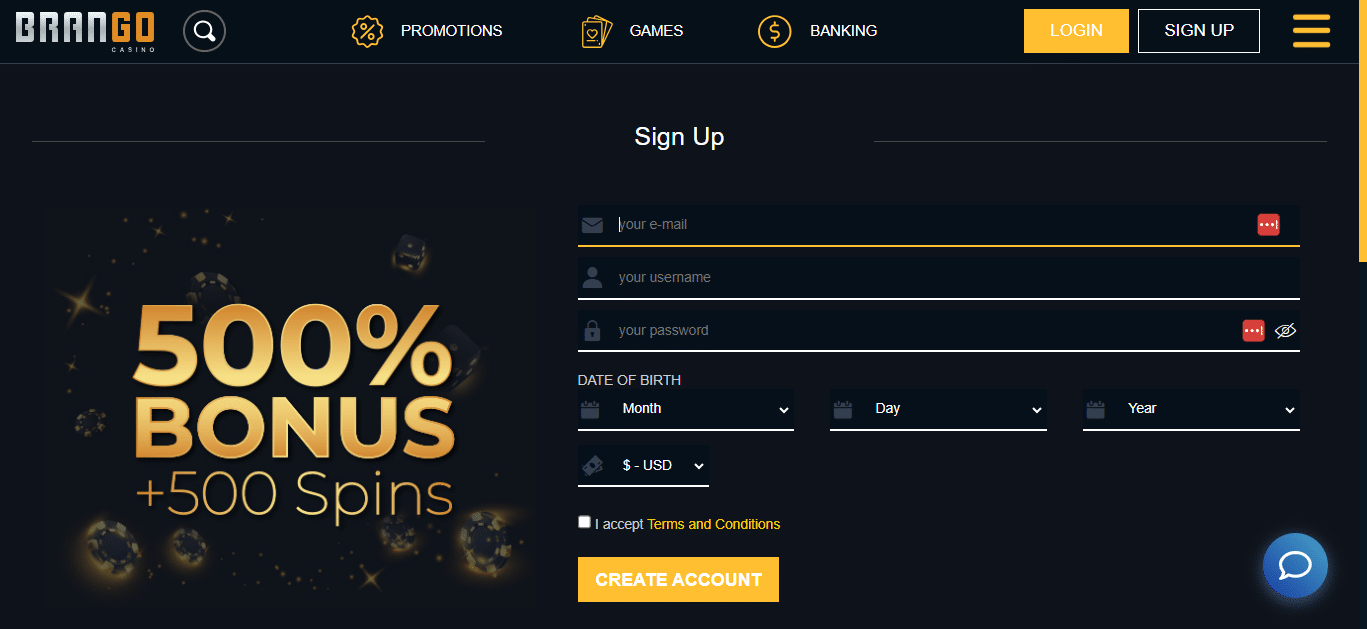Open the live chat bubble icon
The width and height of the screenshot is (1367, 629).
[1295, 565]
